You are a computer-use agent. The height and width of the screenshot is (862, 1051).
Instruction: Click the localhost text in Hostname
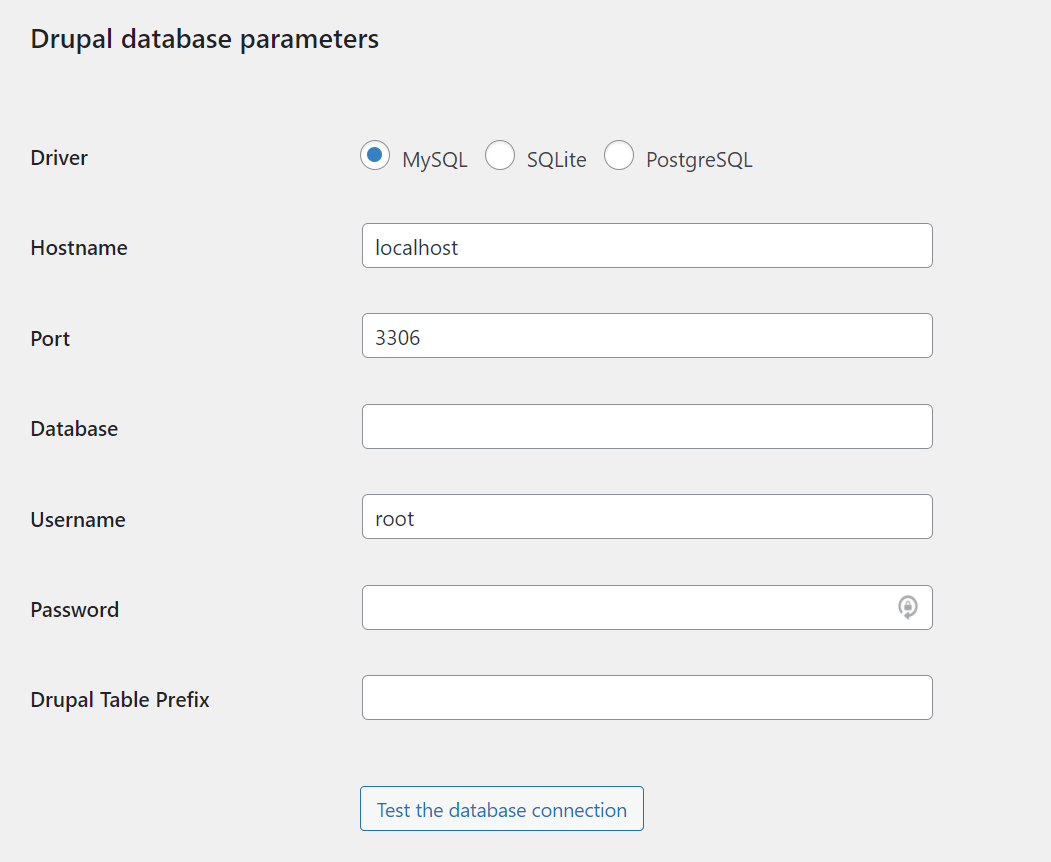(x=416, y=246)
